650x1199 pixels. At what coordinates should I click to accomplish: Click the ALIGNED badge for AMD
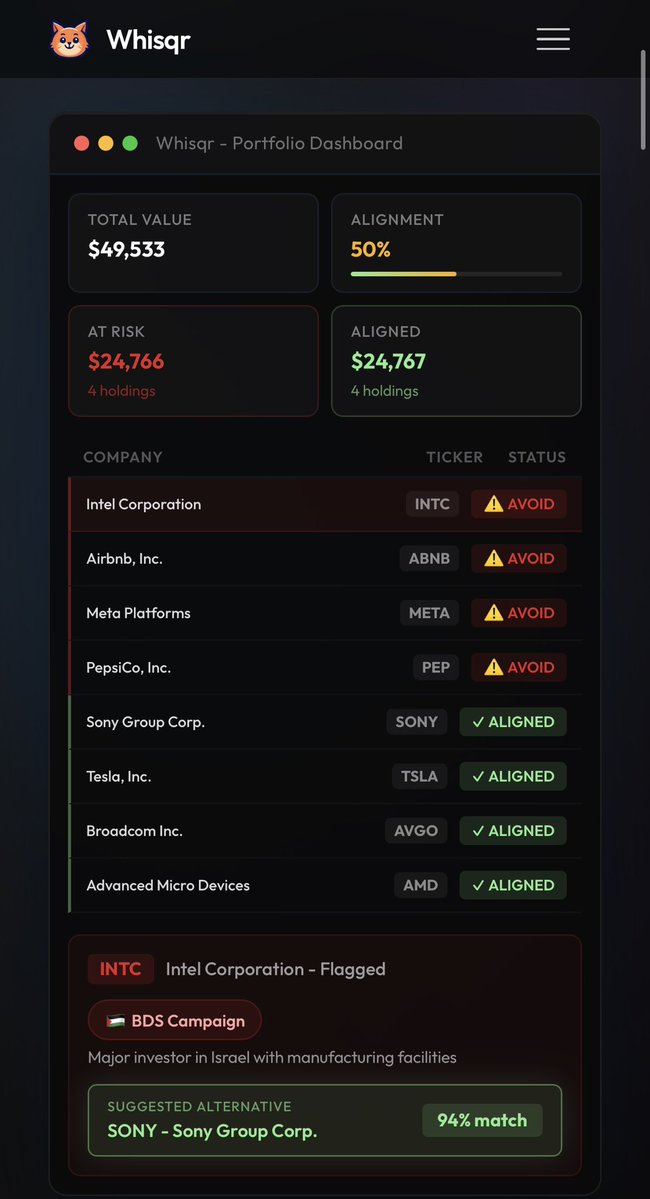click(x=513, y=885)
